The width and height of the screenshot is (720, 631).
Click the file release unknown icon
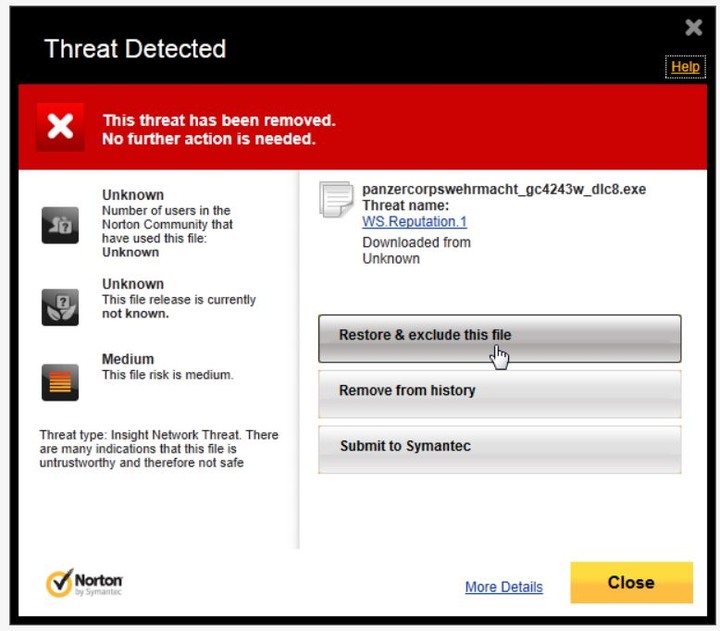point(60,307)
